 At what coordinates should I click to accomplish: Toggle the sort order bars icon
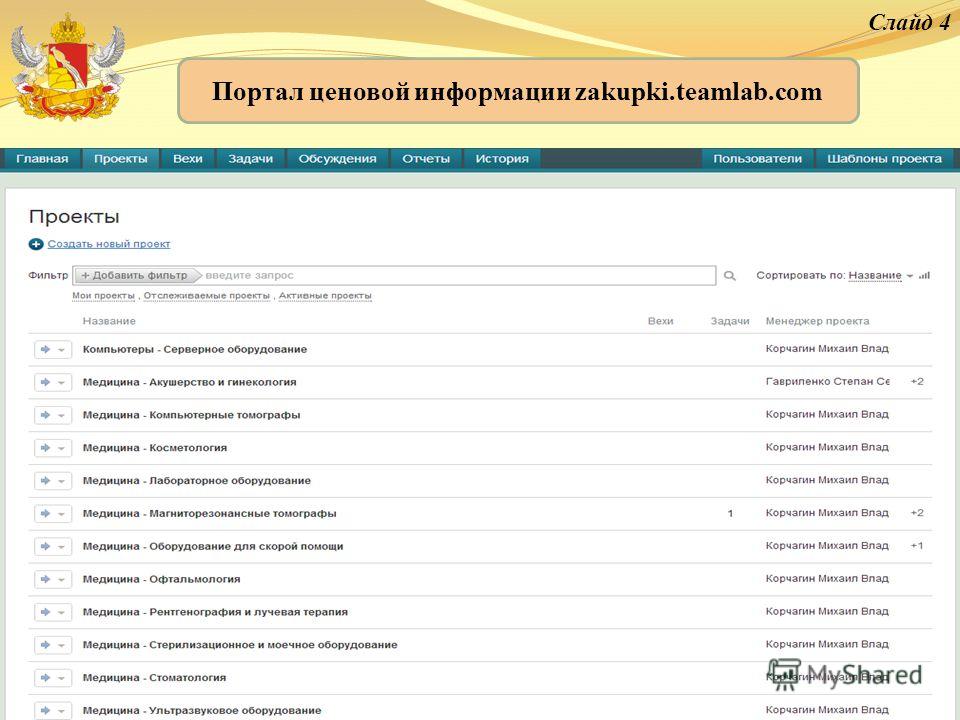tap(924, 276)
